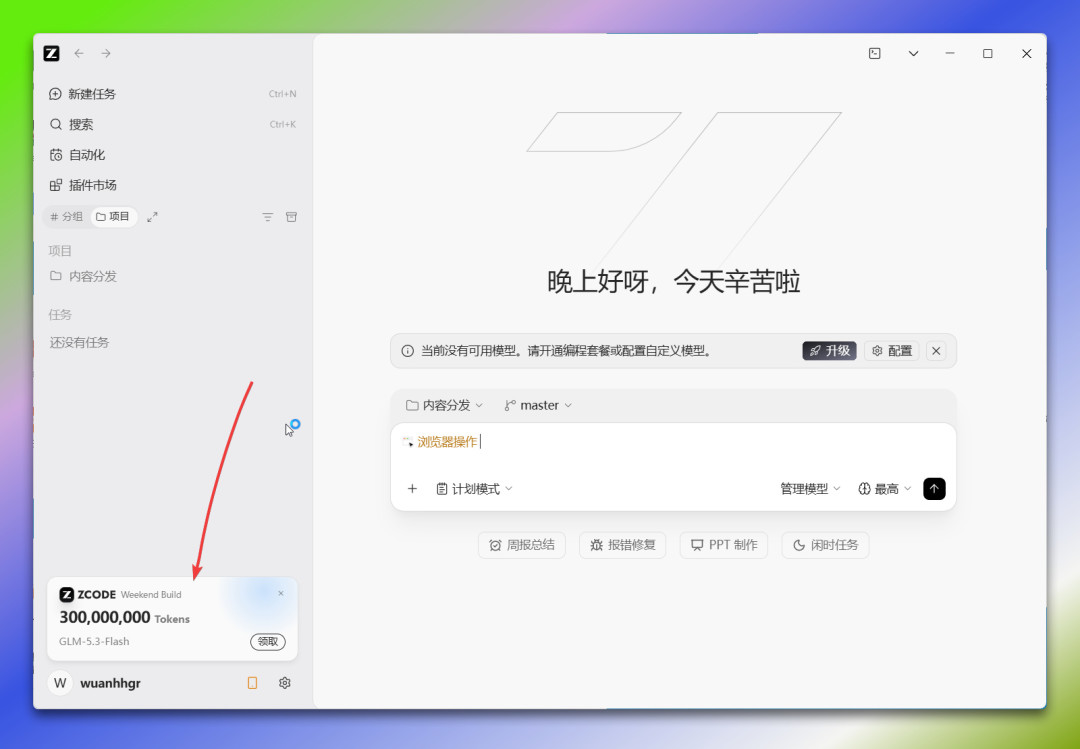The image size is (1080, 749).
Task: Click the 升级 upgrade button
Action: [x=829, y=351]
